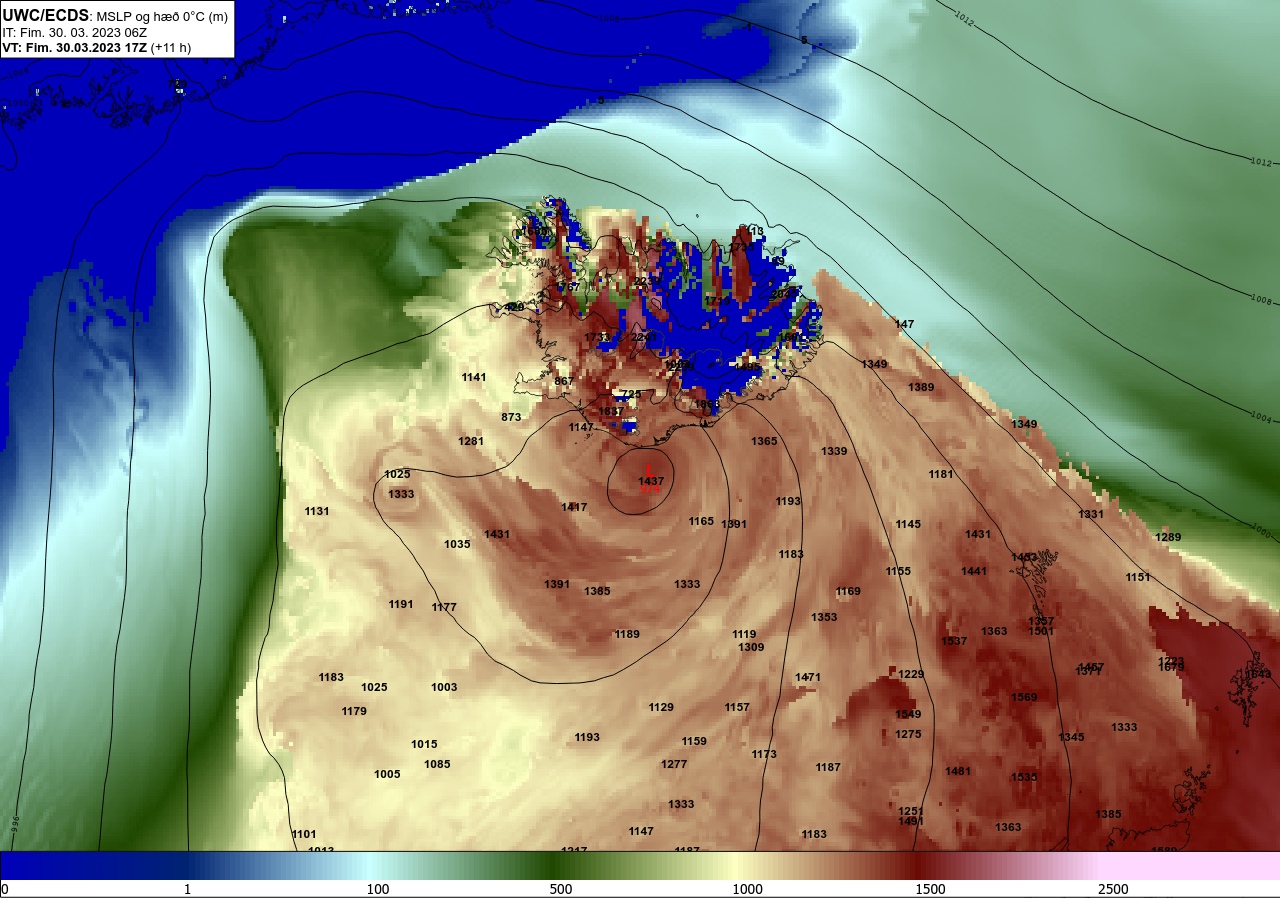Click the 1119 height value
The image size is (1280, 898).
point(744,634)
